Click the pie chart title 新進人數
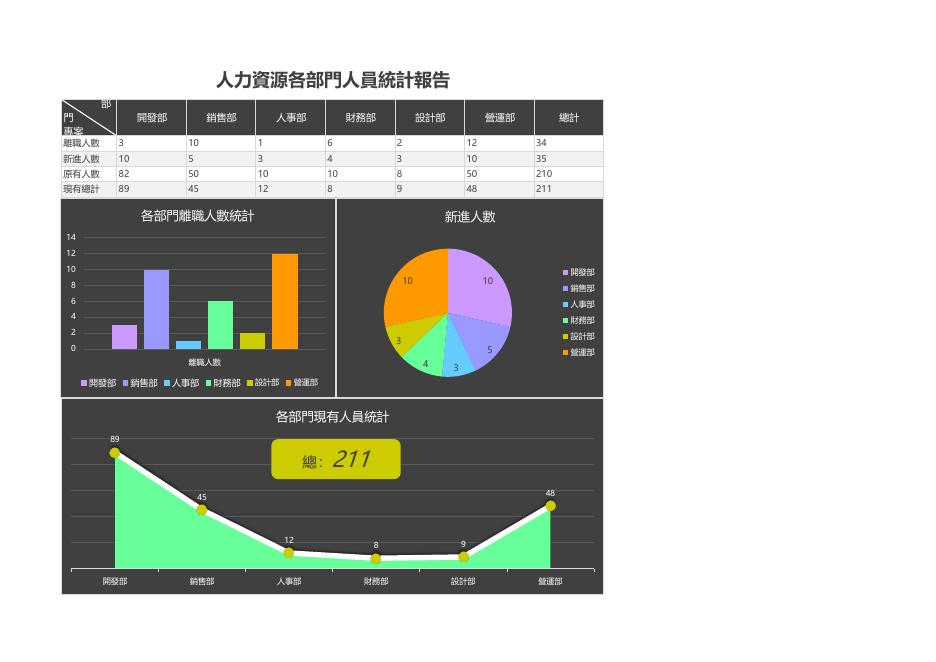The height and width of the screenshot is (662, 936). pos(470,217)
